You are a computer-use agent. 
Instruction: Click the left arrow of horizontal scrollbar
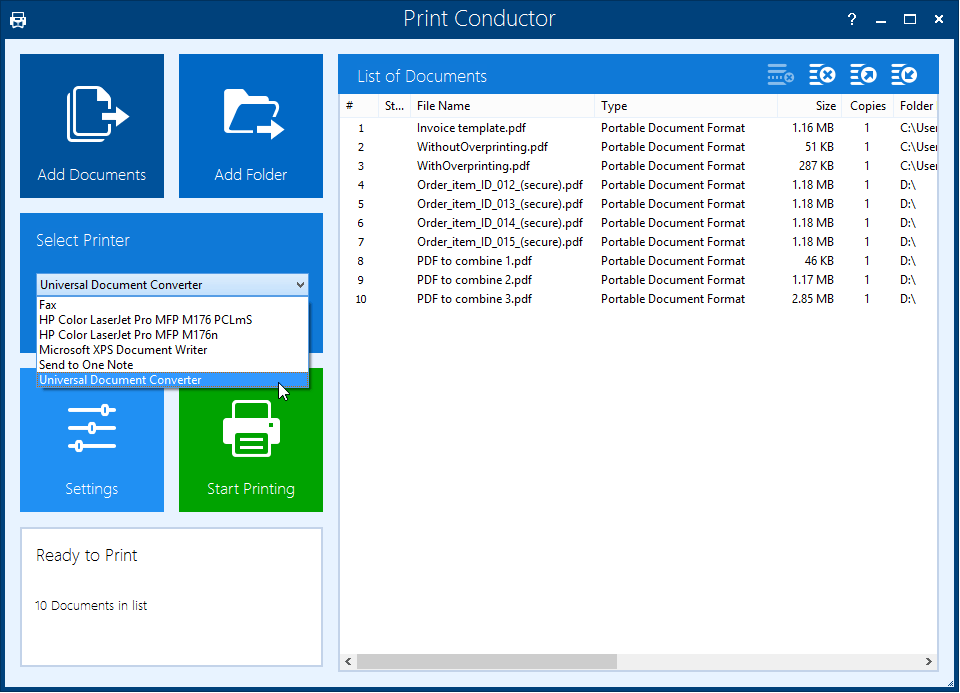[x=348, y=661]
